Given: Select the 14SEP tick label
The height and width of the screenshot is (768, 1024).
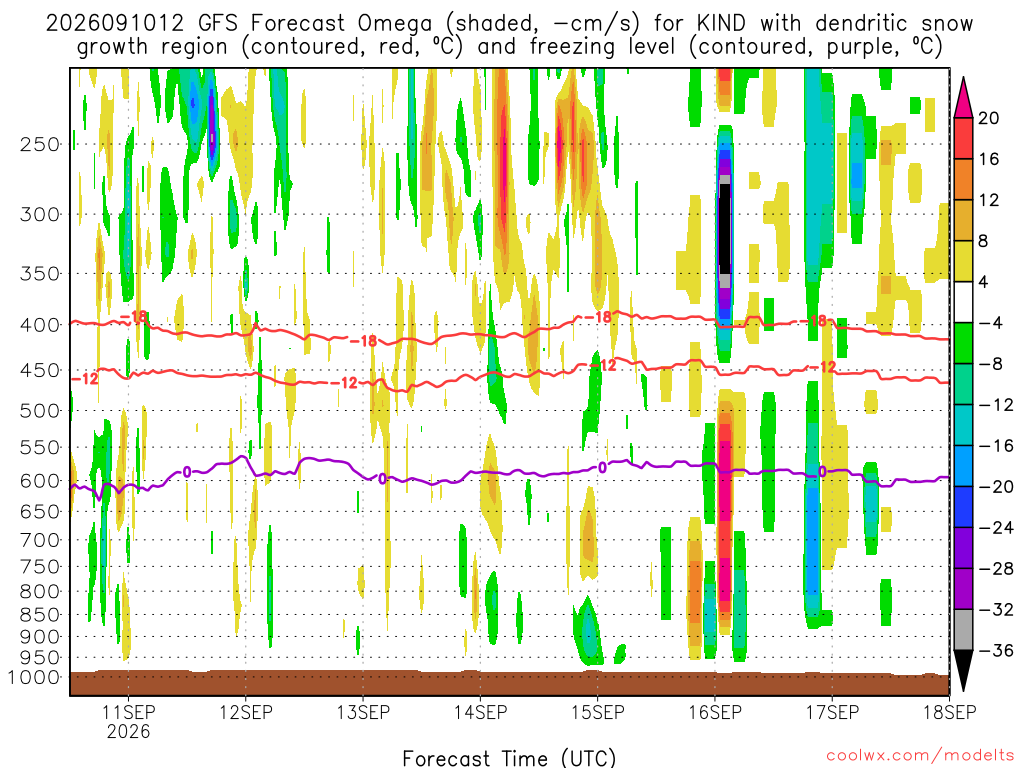Looking at the screenshot, I should point(481,712).
